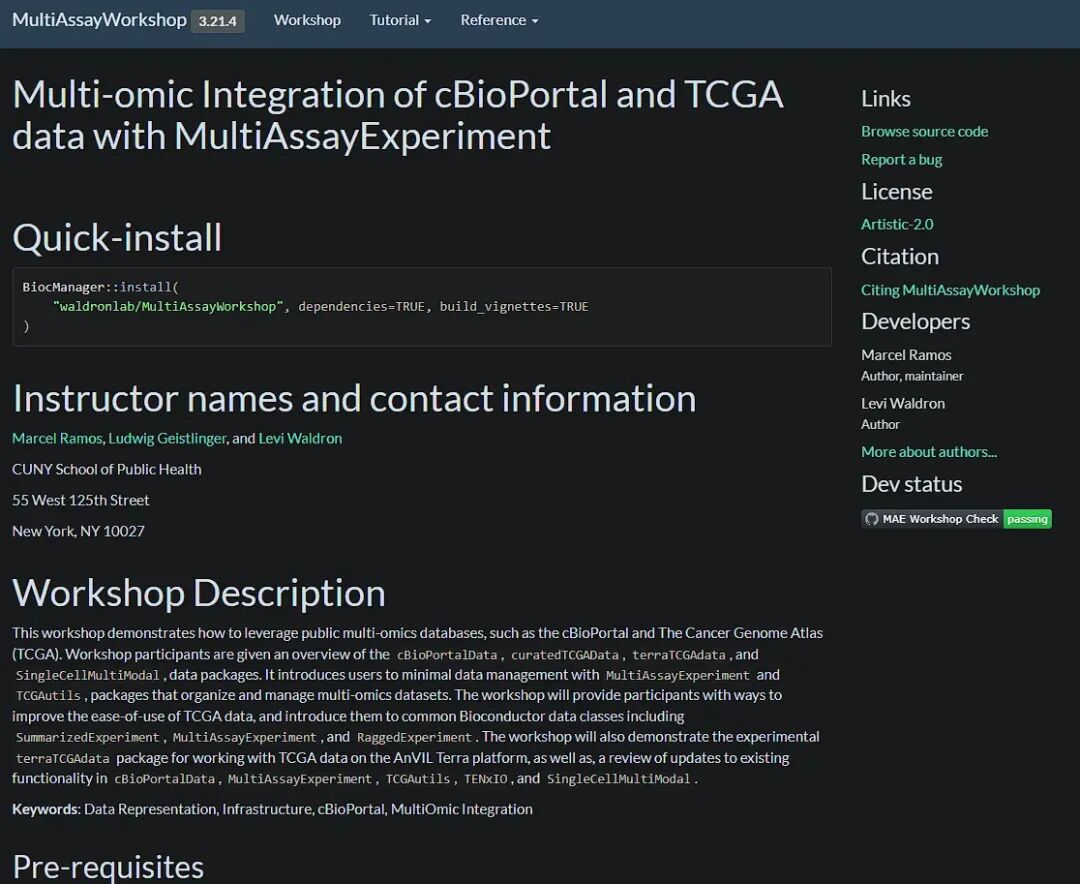
Task: Open Levi Waldron instructor link
Action: [x=300, y=438]
